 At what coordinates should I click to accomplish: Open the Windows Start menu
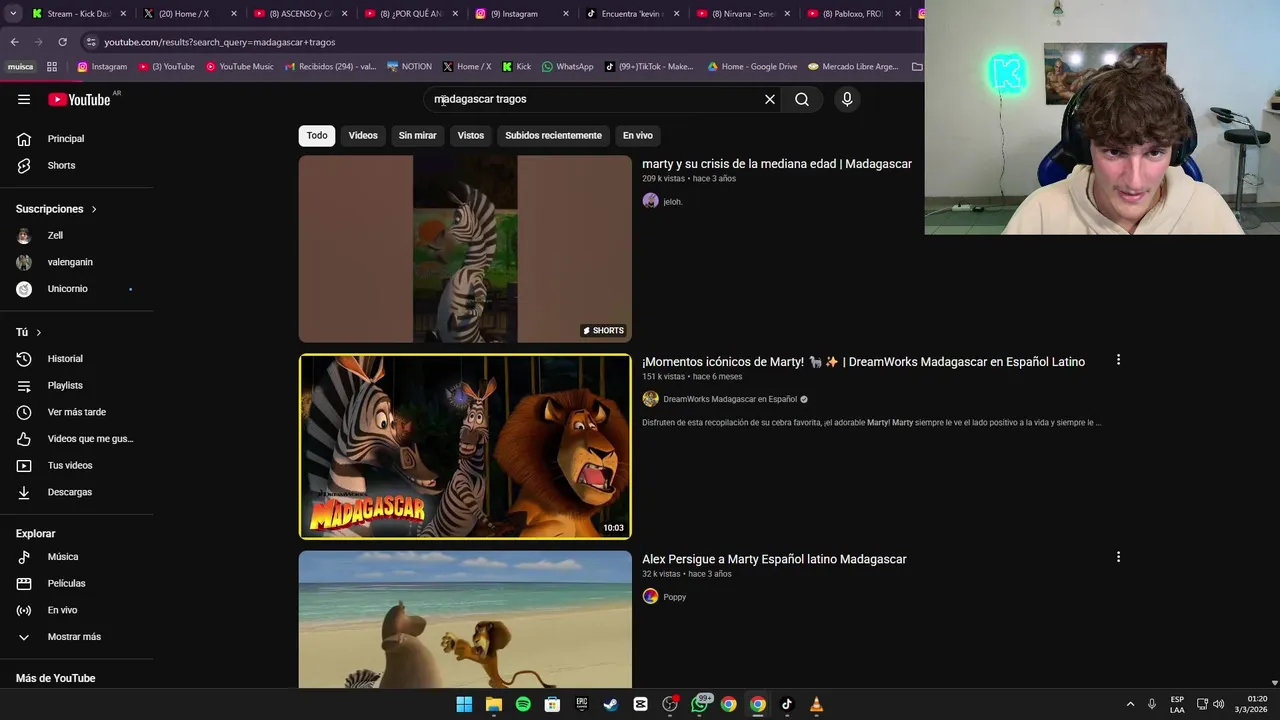(464, 704)
